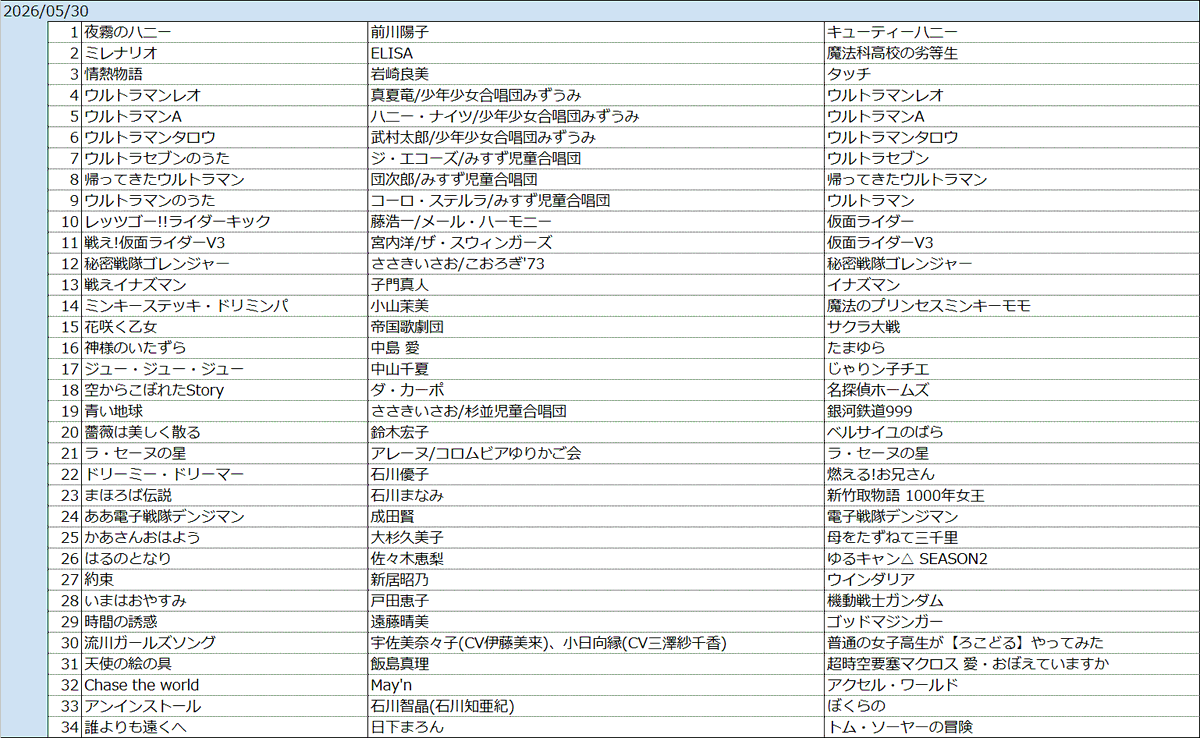Screen dimensions: 1200x738
Task: Select song 天使の絵の具
Action: pos(128,662)
